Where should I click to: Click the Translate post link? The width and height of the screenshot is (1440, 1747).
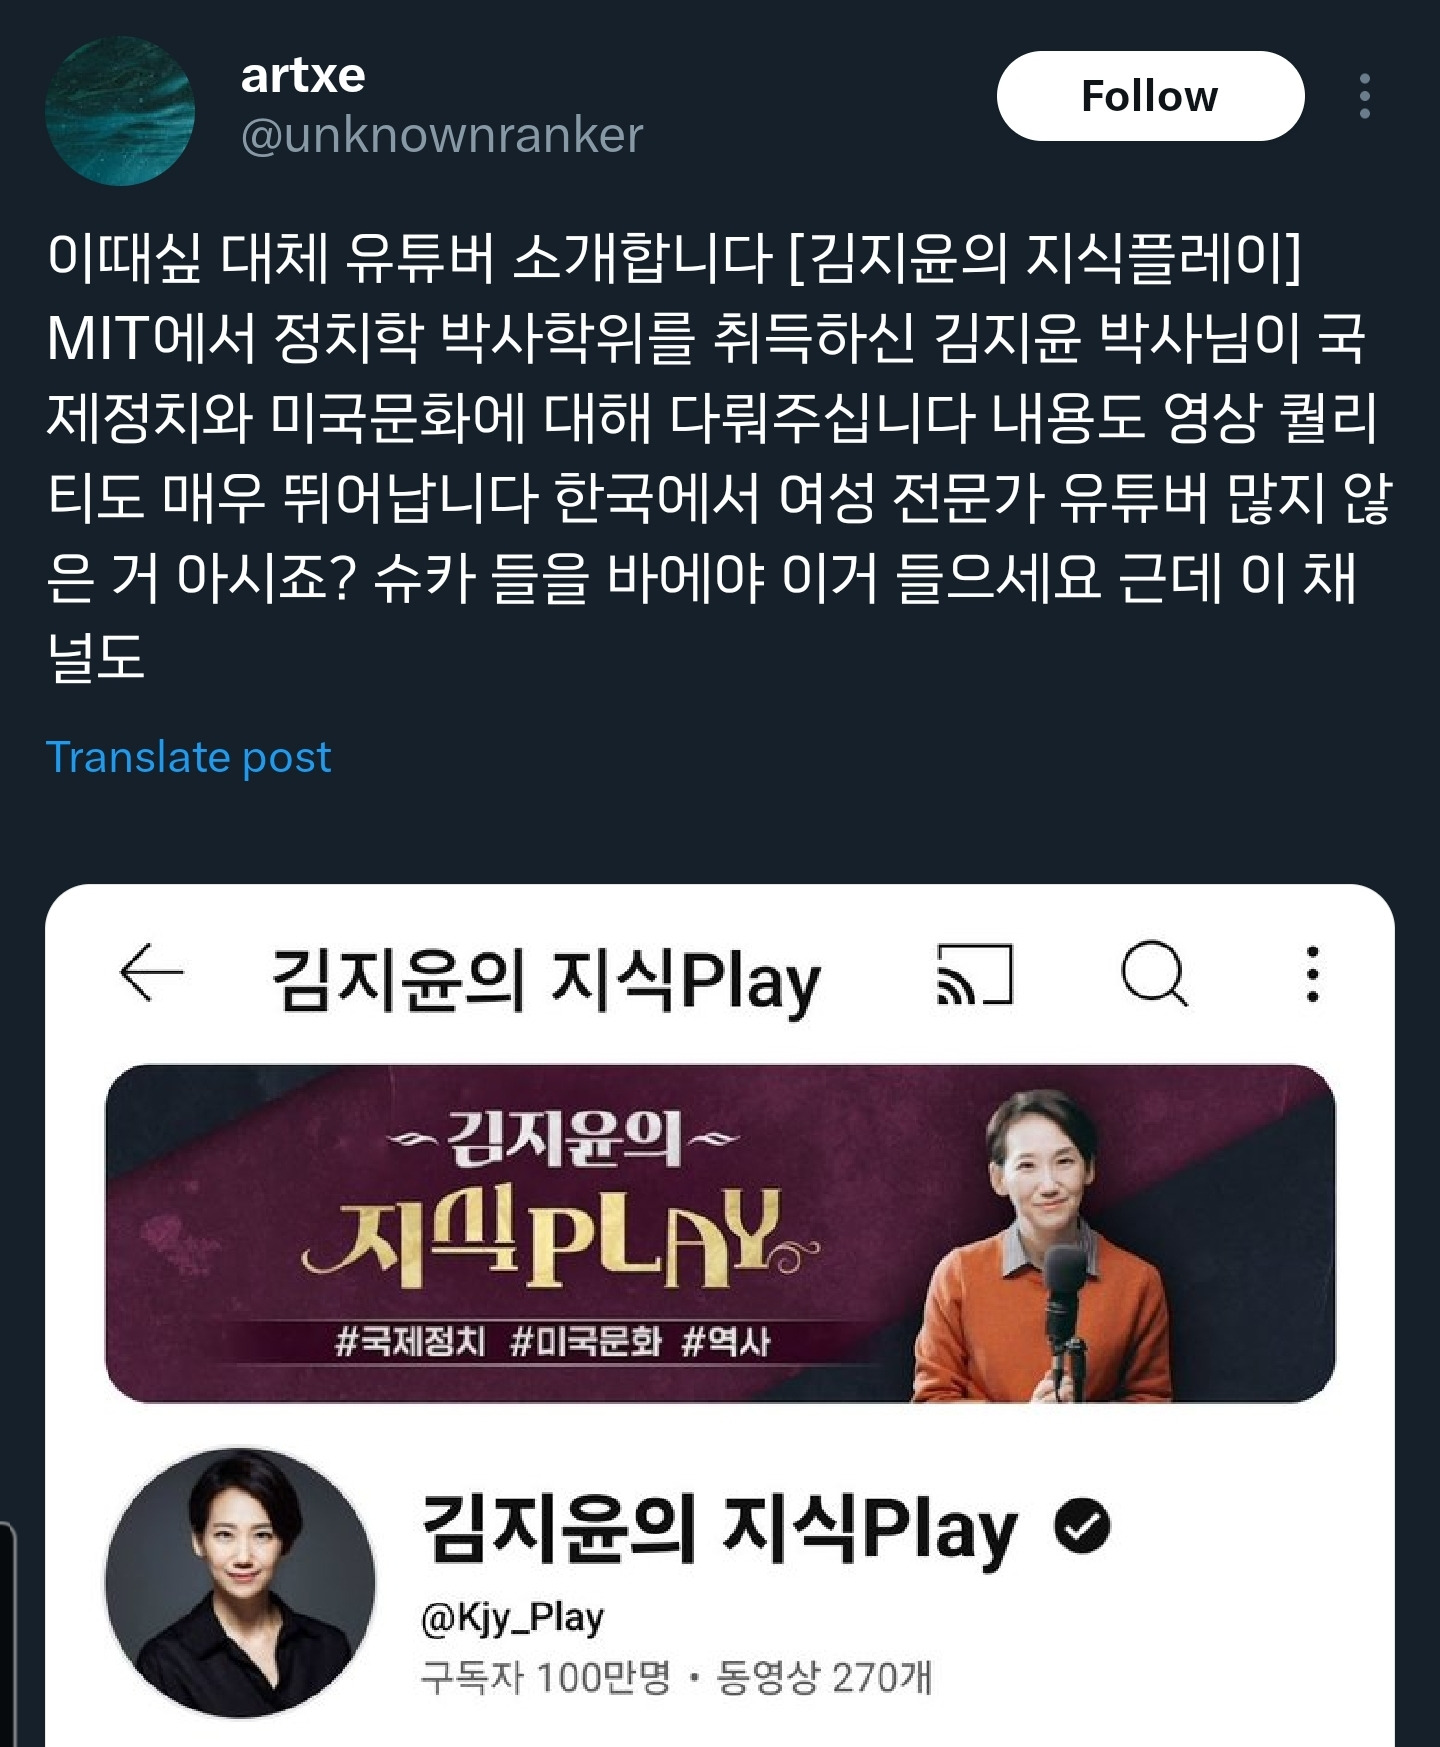pyautogui.click(x=188, y=757)
